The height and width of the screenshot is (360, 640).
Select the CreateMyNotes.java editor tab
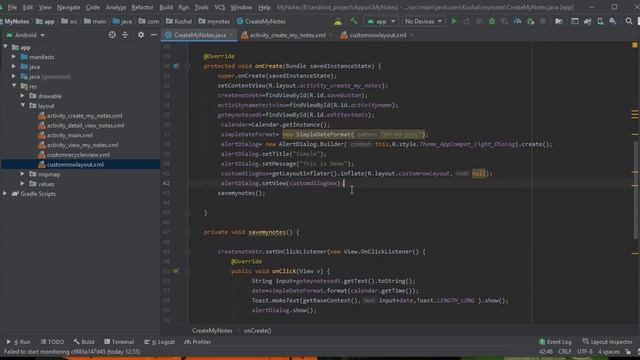pyautogui.click(x=200, y=35)
